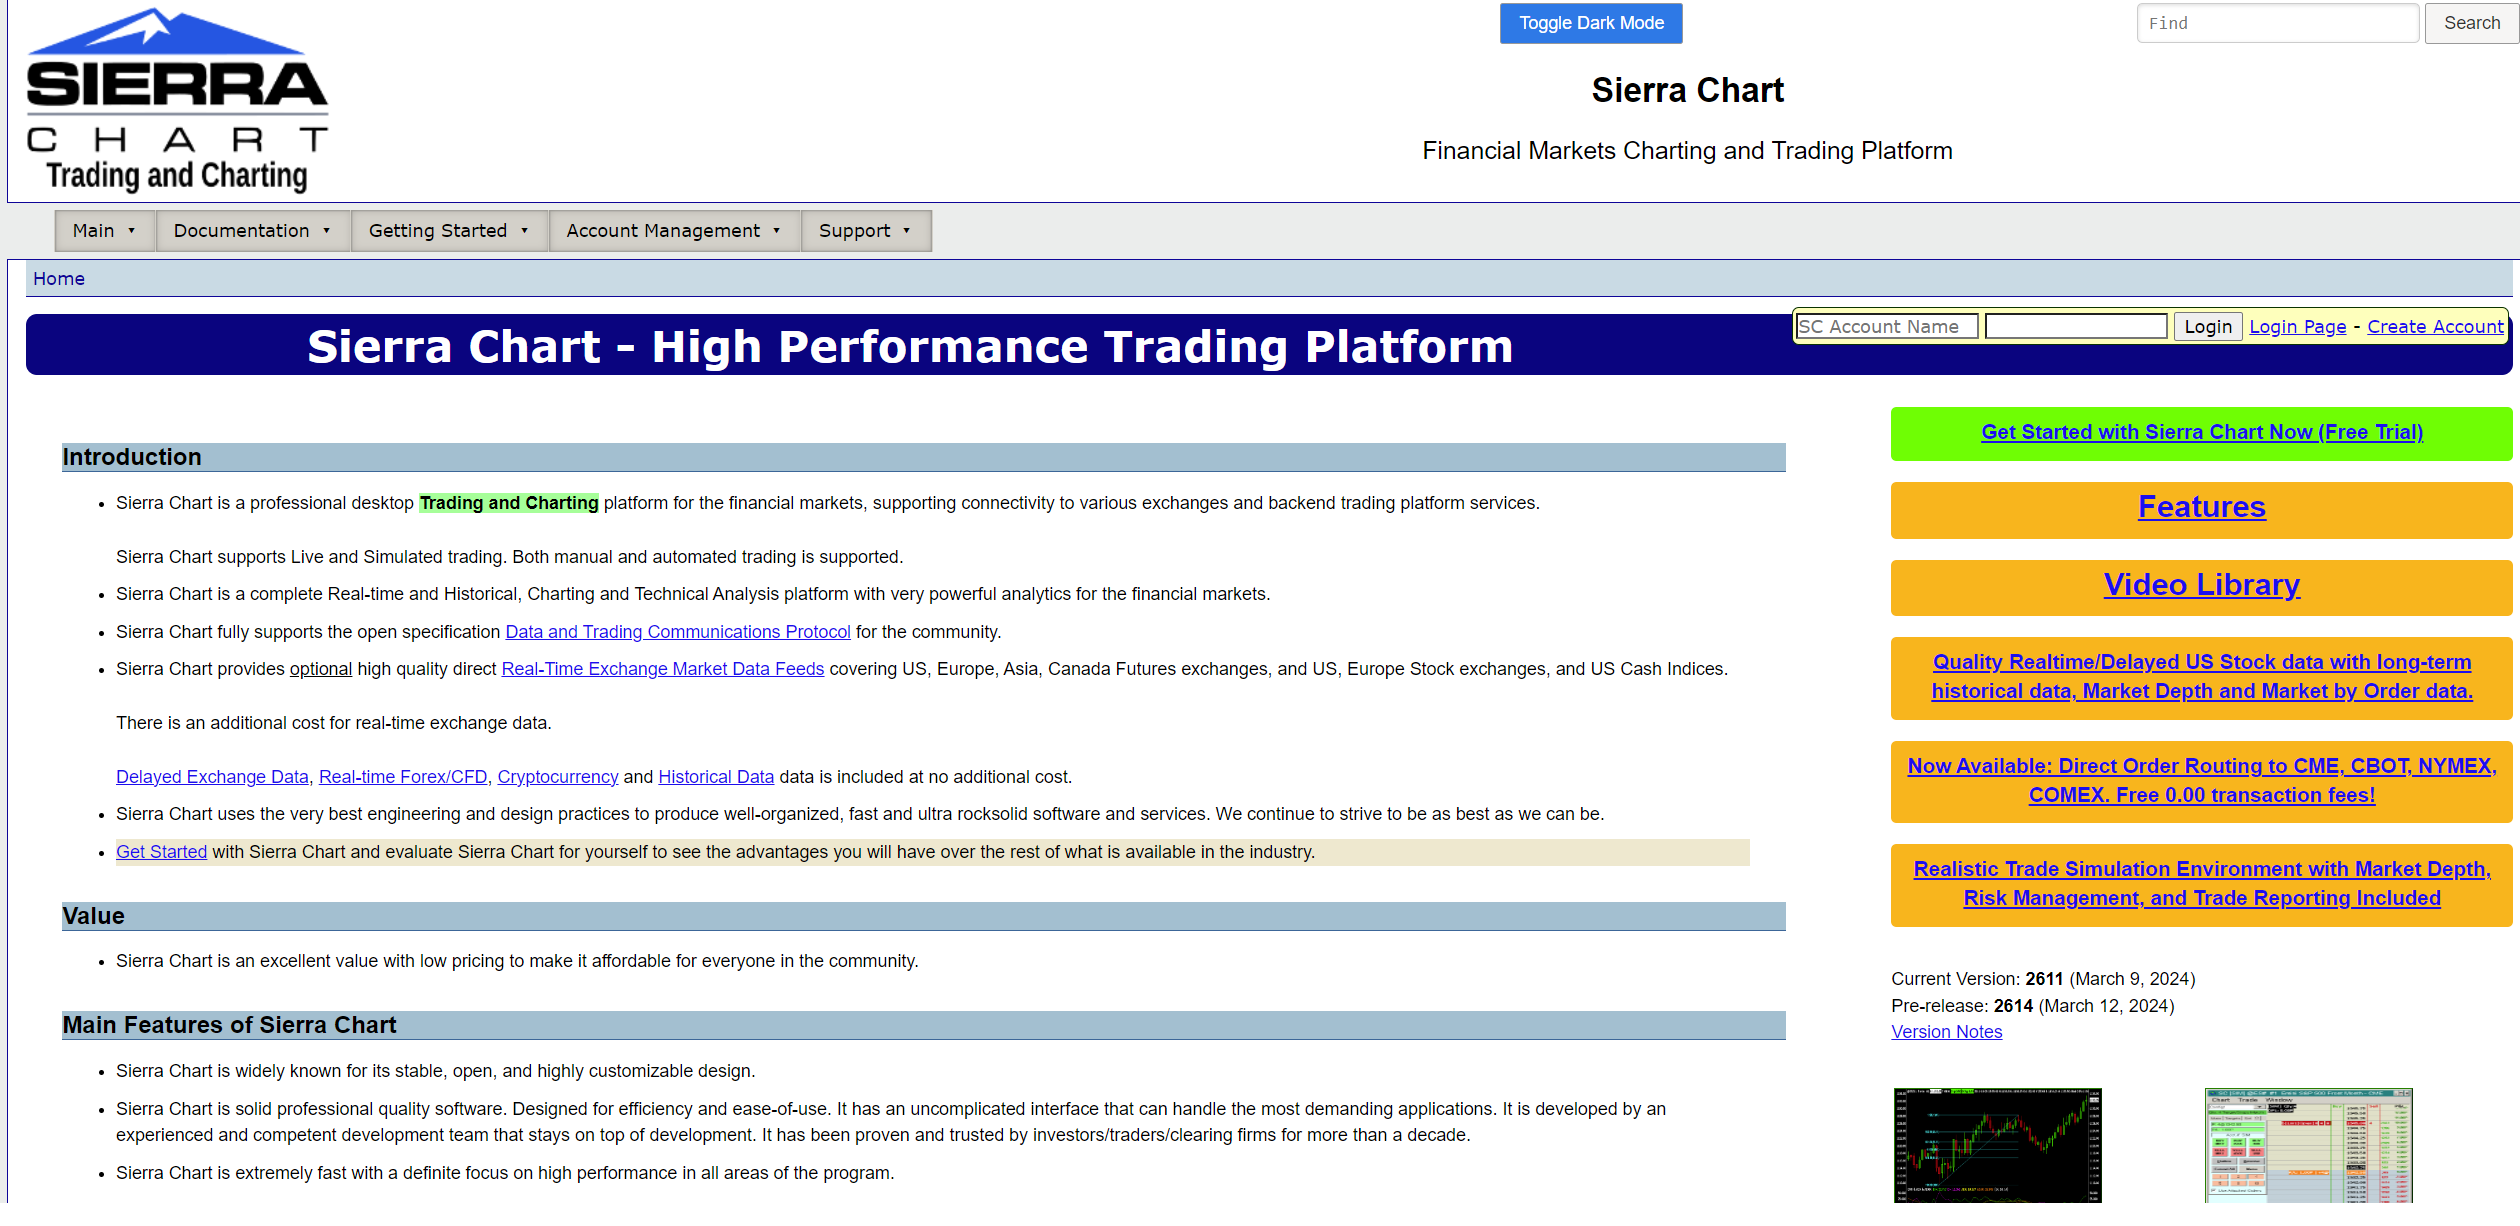Open the Version Notes link

click(x=1946, y=1032)
